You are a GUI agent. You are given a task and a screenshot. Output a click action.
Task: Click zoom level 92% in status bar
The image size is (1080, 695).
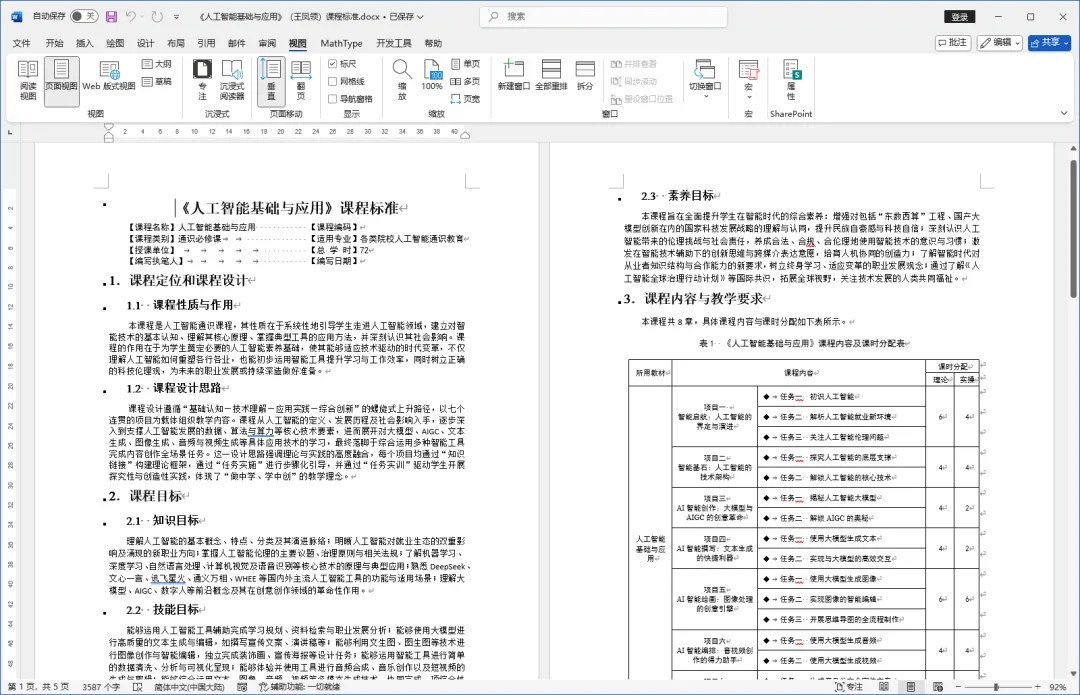(1058, 687)
